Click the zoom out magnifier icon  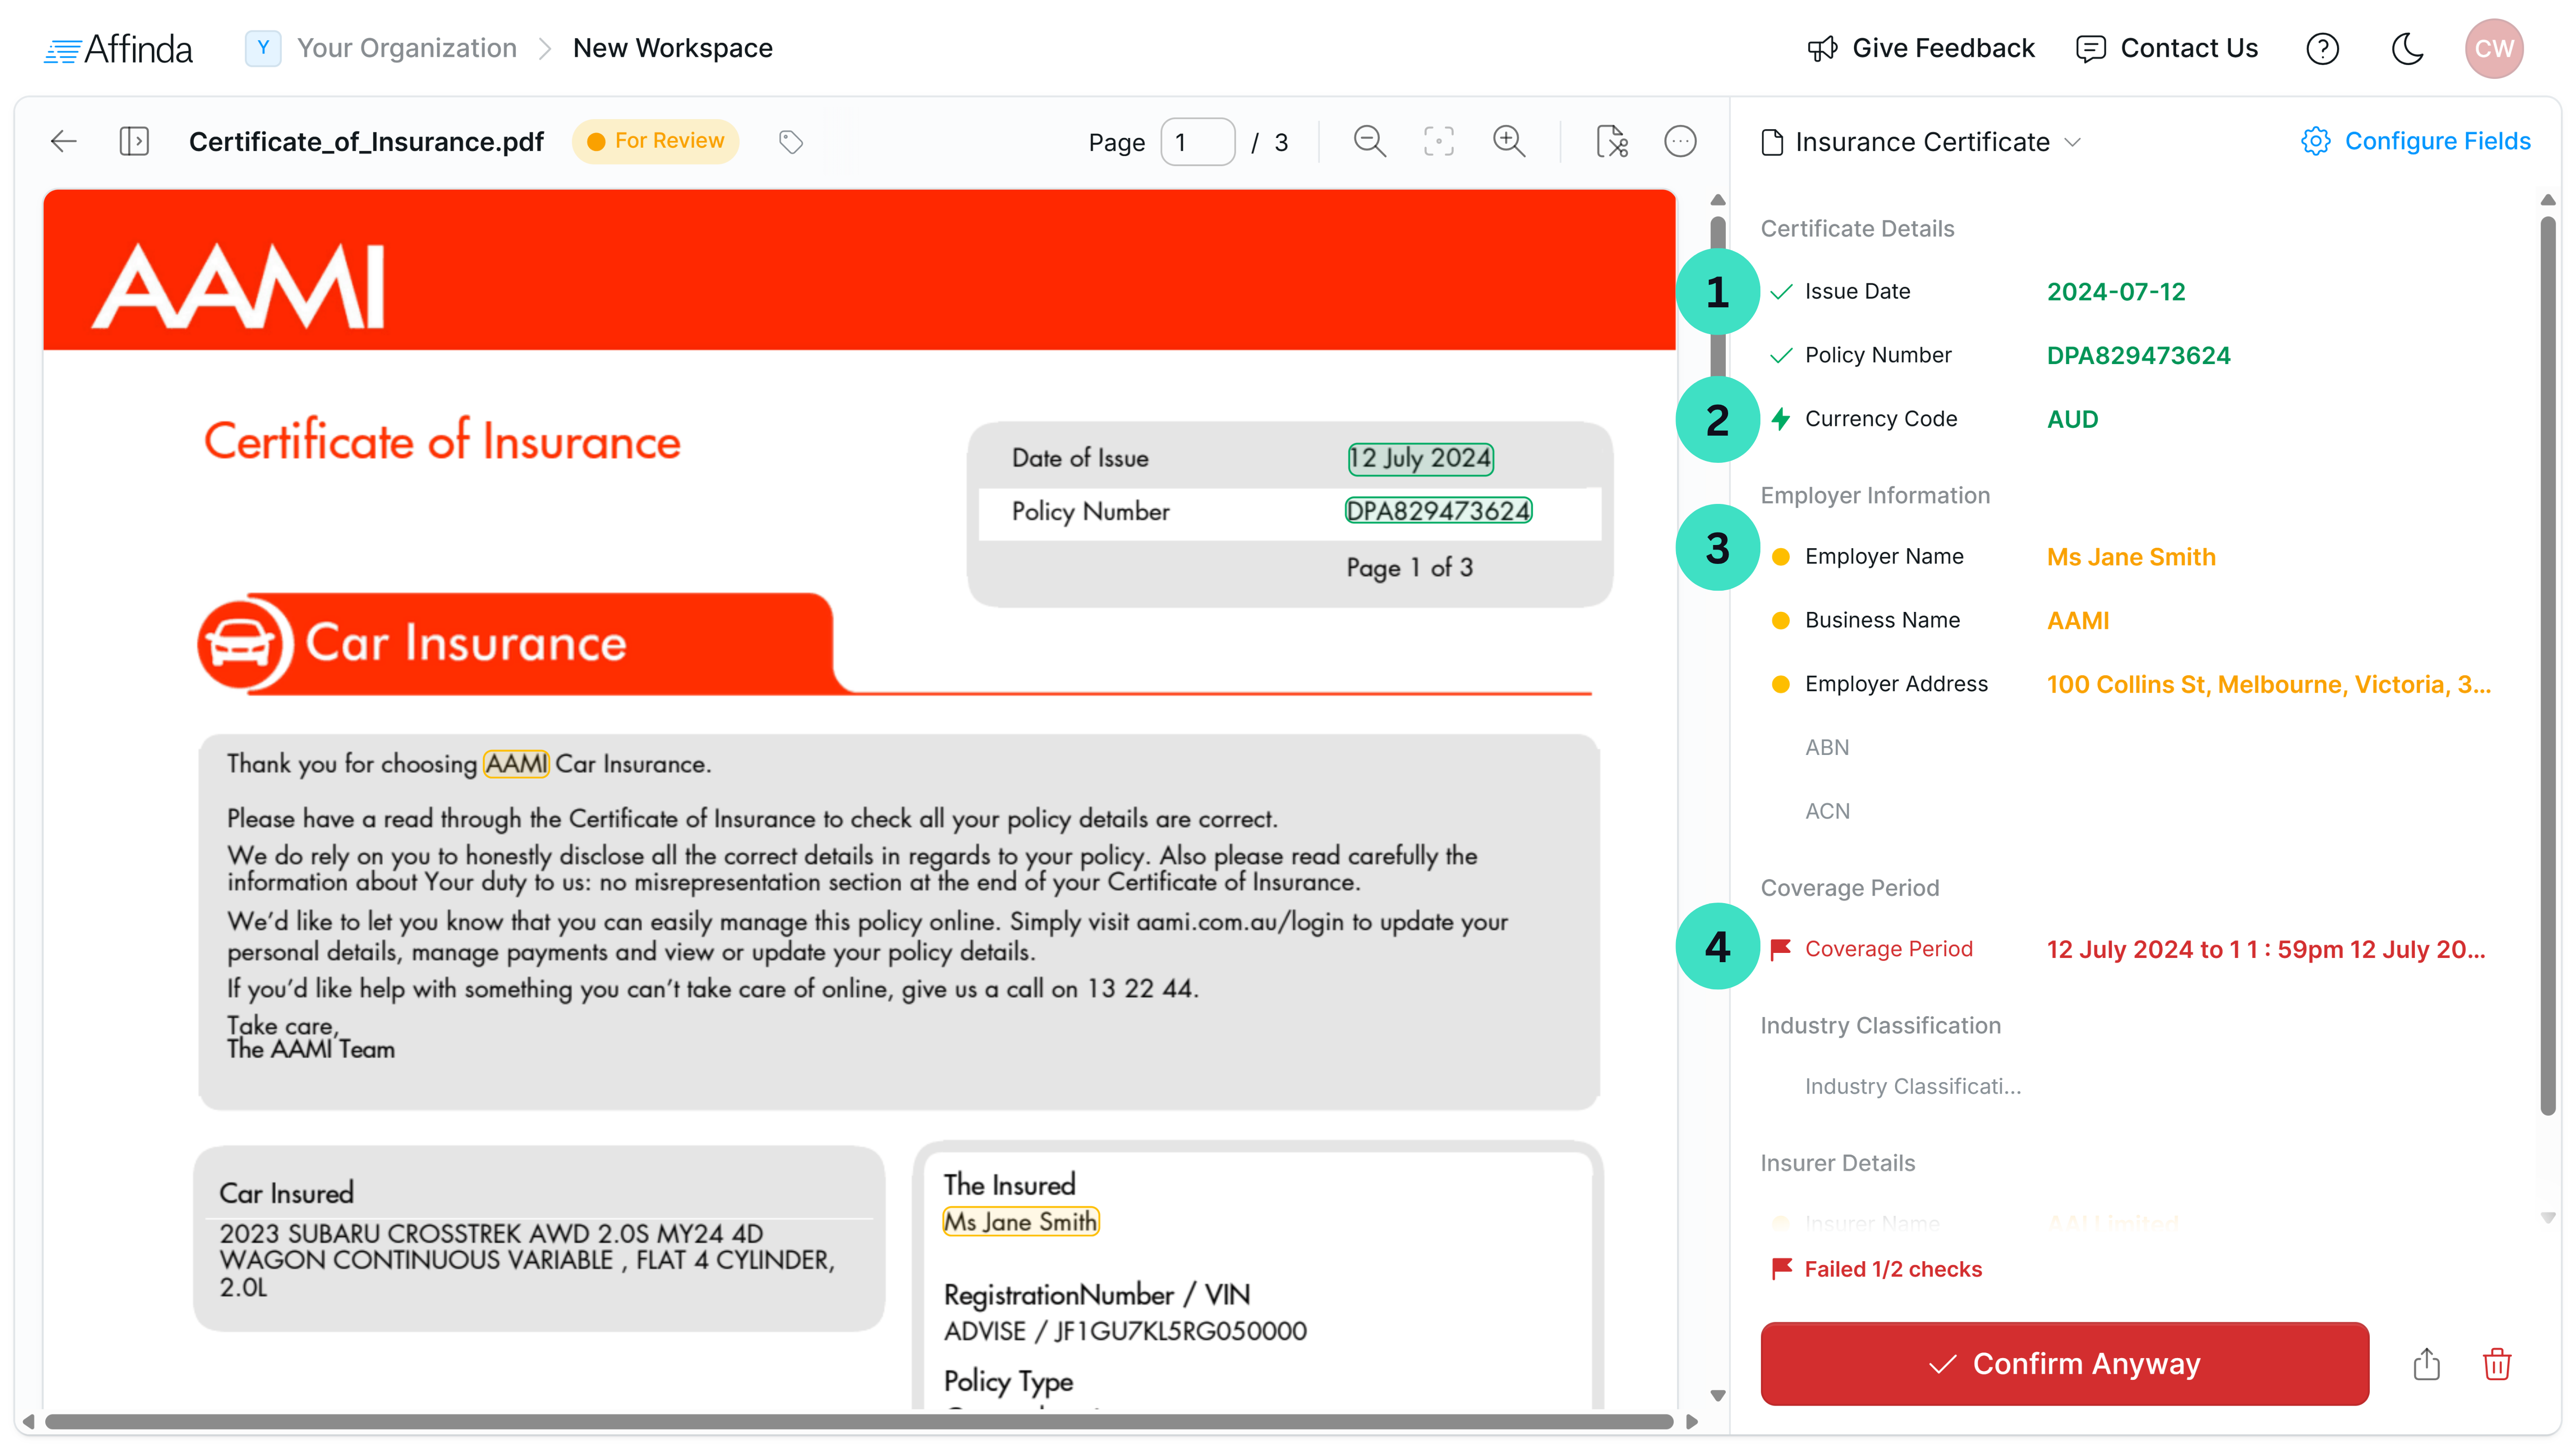[1370, 141]
